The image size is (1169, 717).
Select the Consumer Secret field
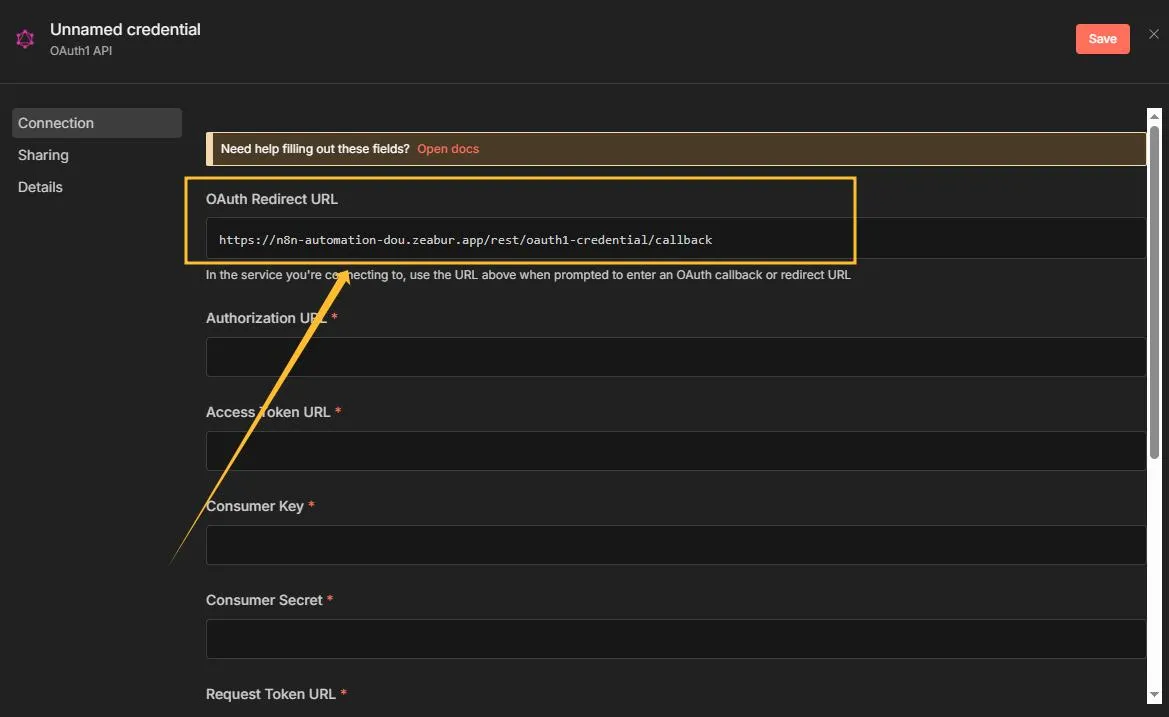[x=676, y=638]
